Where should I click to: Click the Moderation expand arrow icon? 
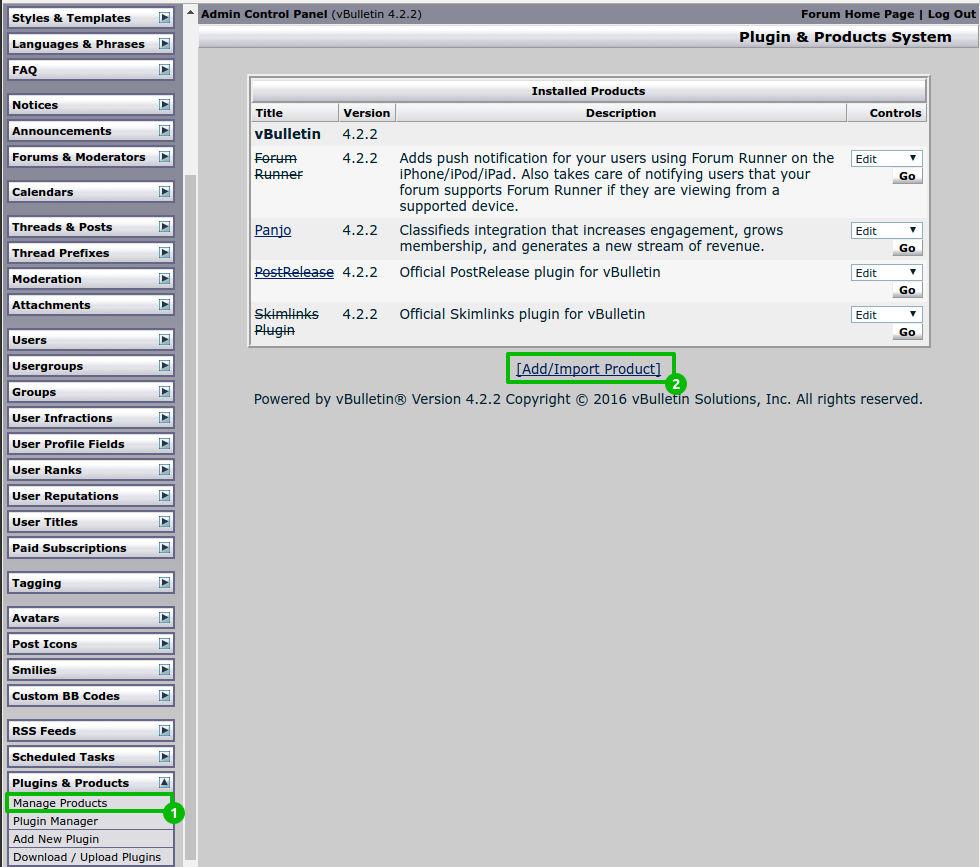[164, 278]
